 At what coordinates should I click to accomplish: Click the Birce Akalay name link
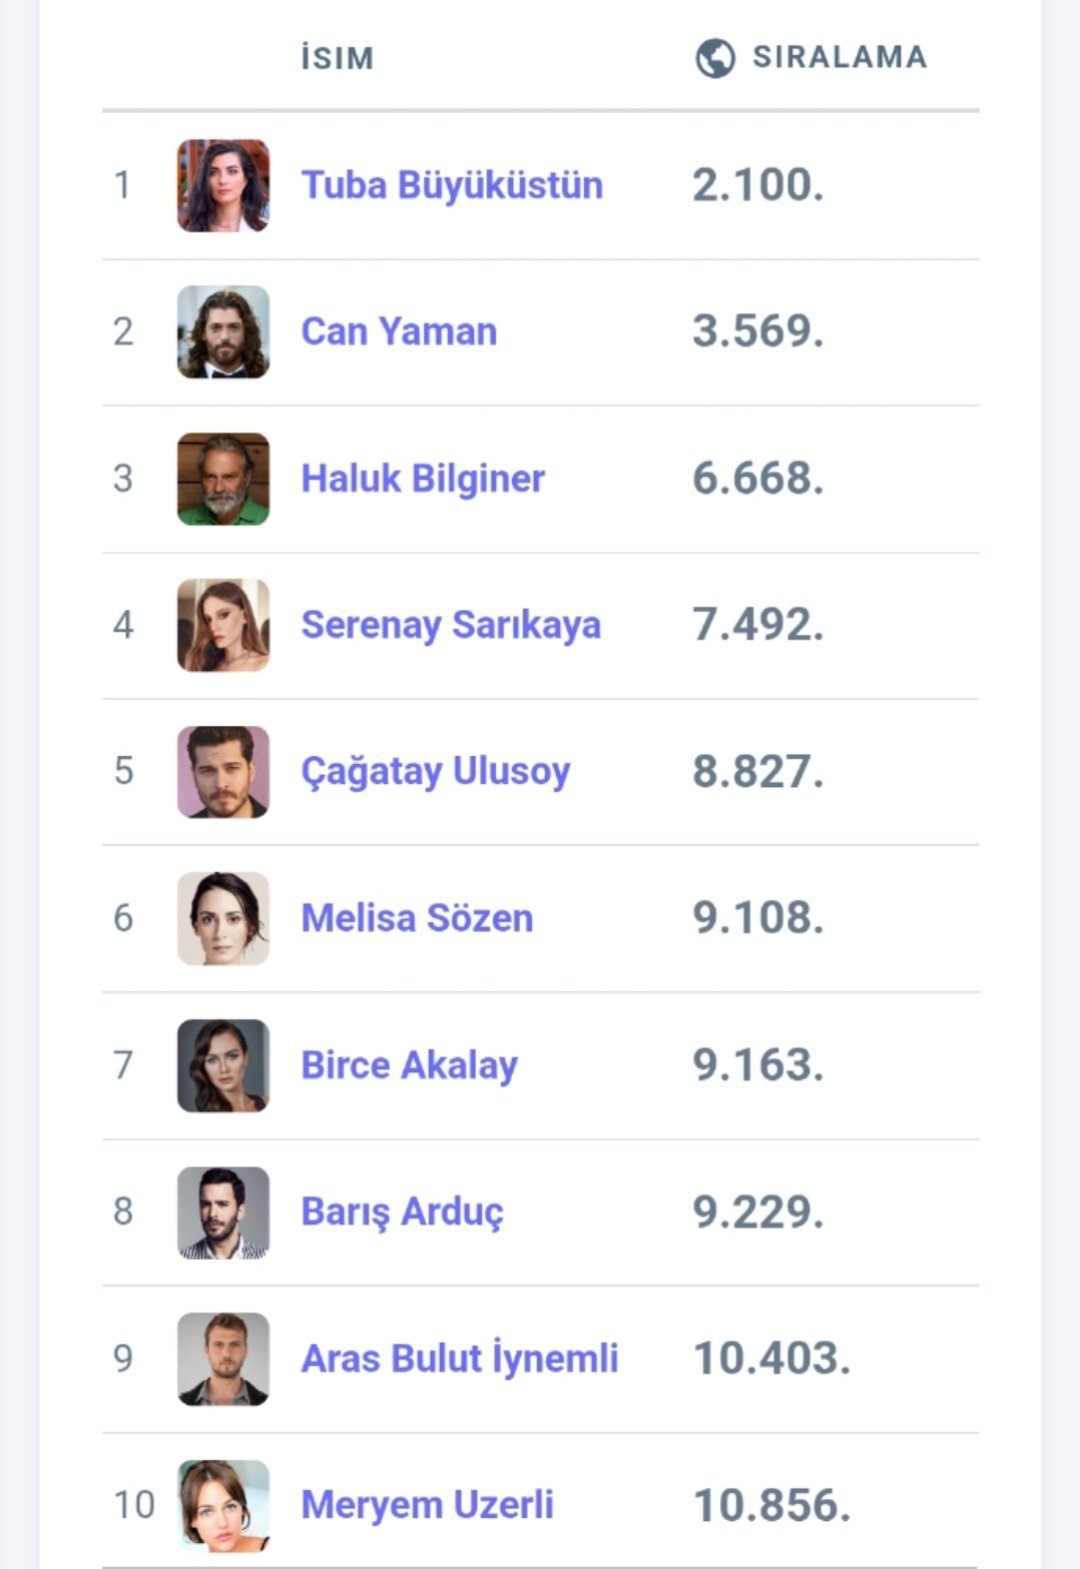click(x=409, y=1065)
